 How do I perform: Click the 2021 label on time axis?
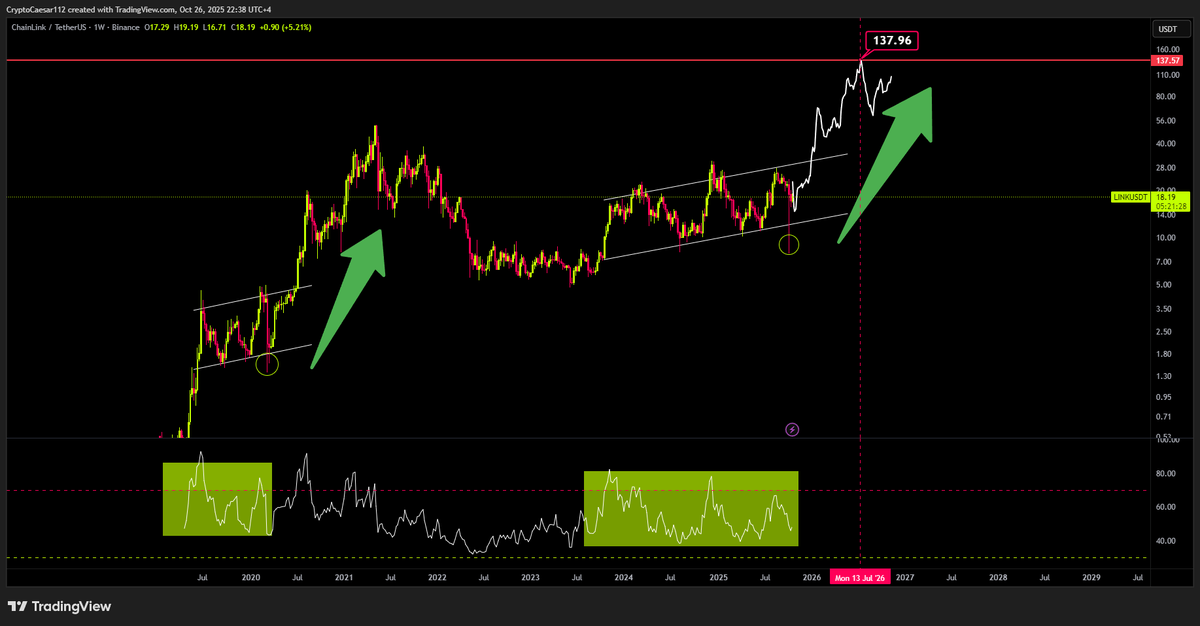coord(343,578)
